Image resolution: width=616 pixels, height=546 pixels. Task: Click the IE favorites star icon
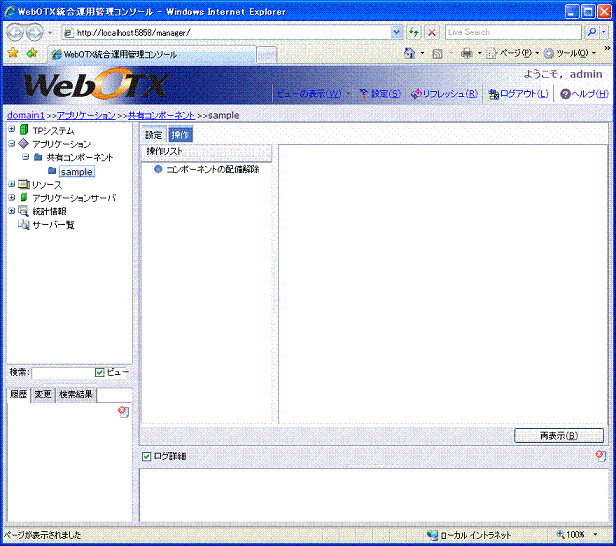(x=12, y=53)
